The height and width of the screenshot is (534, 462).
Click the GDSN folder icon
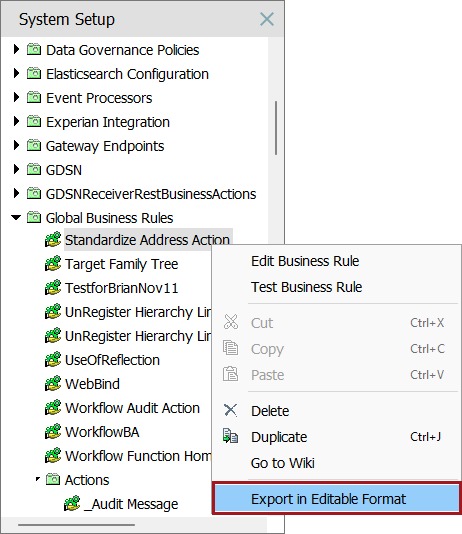[x=34, y=169]
